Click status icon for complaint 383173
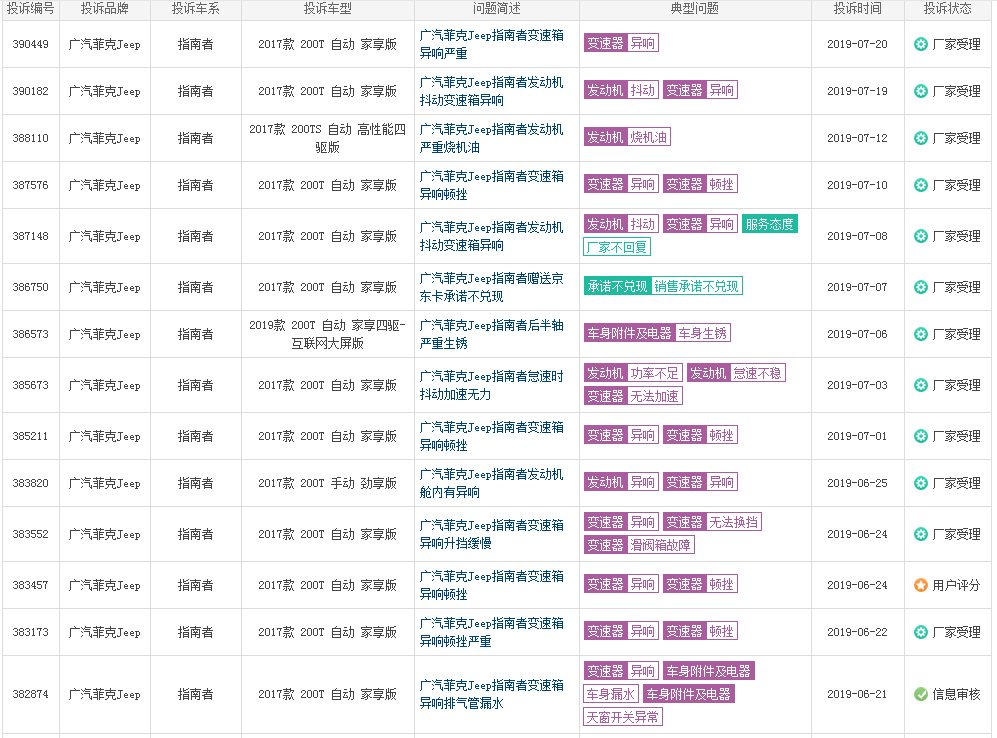 coord(920,632)
